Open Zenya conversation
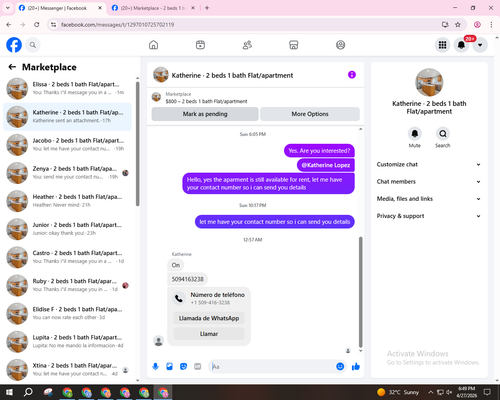The height and width of the screenshot is (400, 500). 67,173
